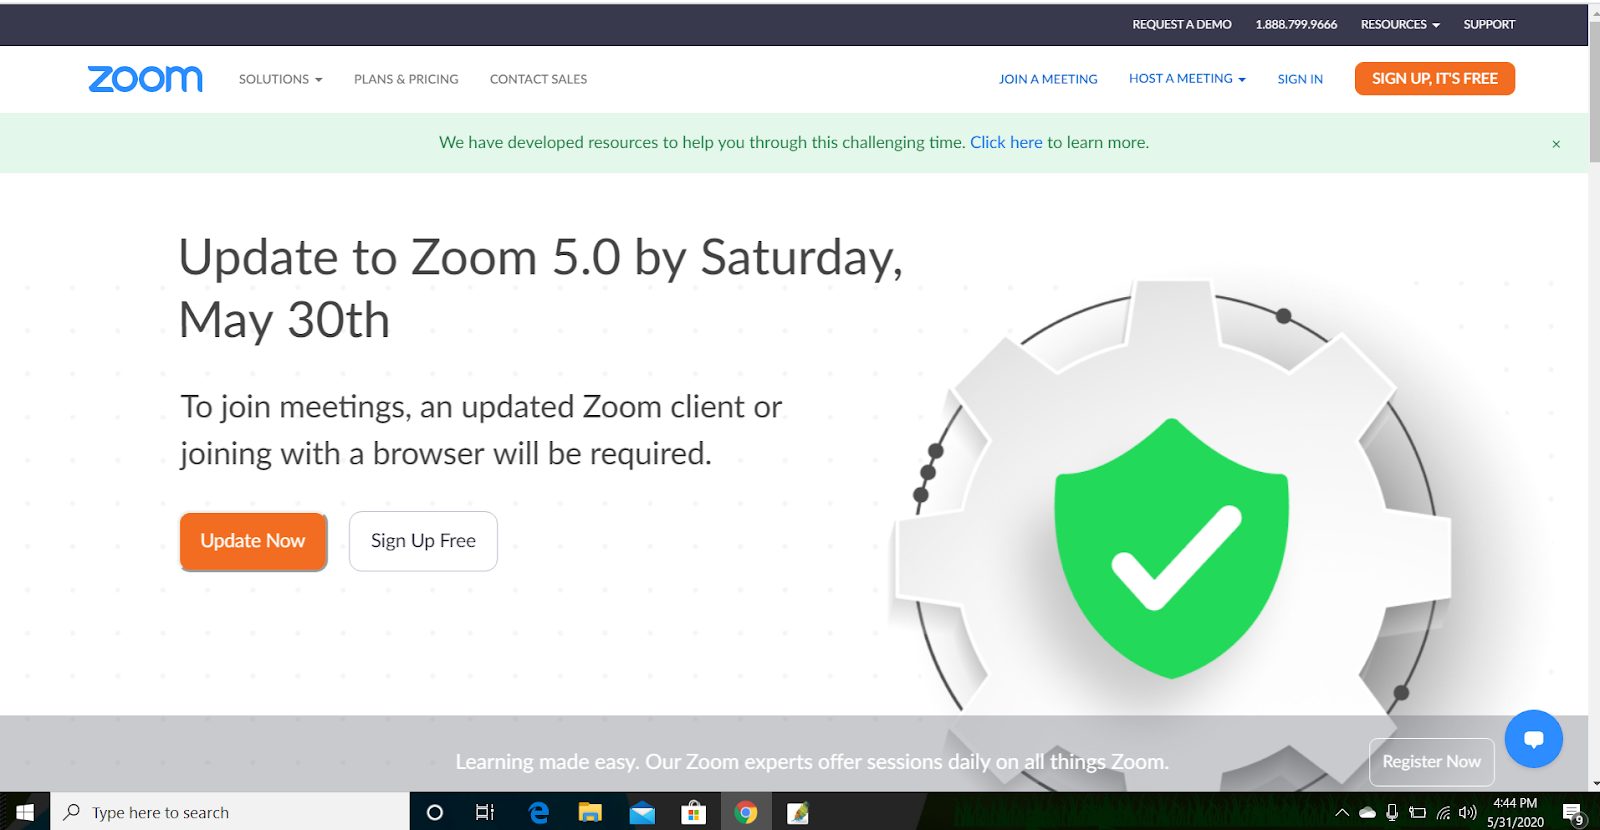Click the battery status tray icon
The height and width of the screenshot is (830, 1600).
[x=1417, y=812]
